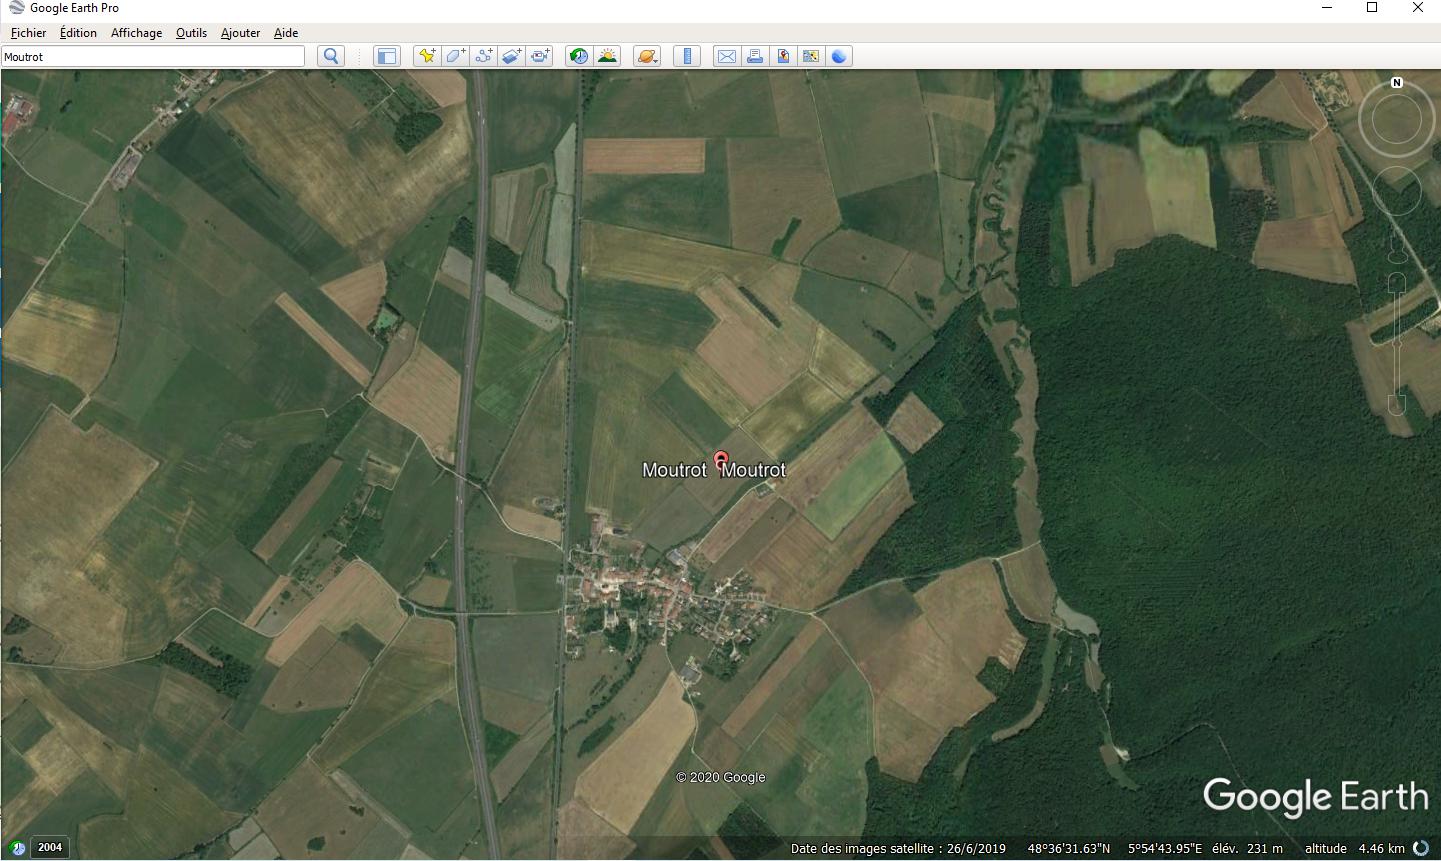
Task: Open the Édition menu
Action: [78, 32]
